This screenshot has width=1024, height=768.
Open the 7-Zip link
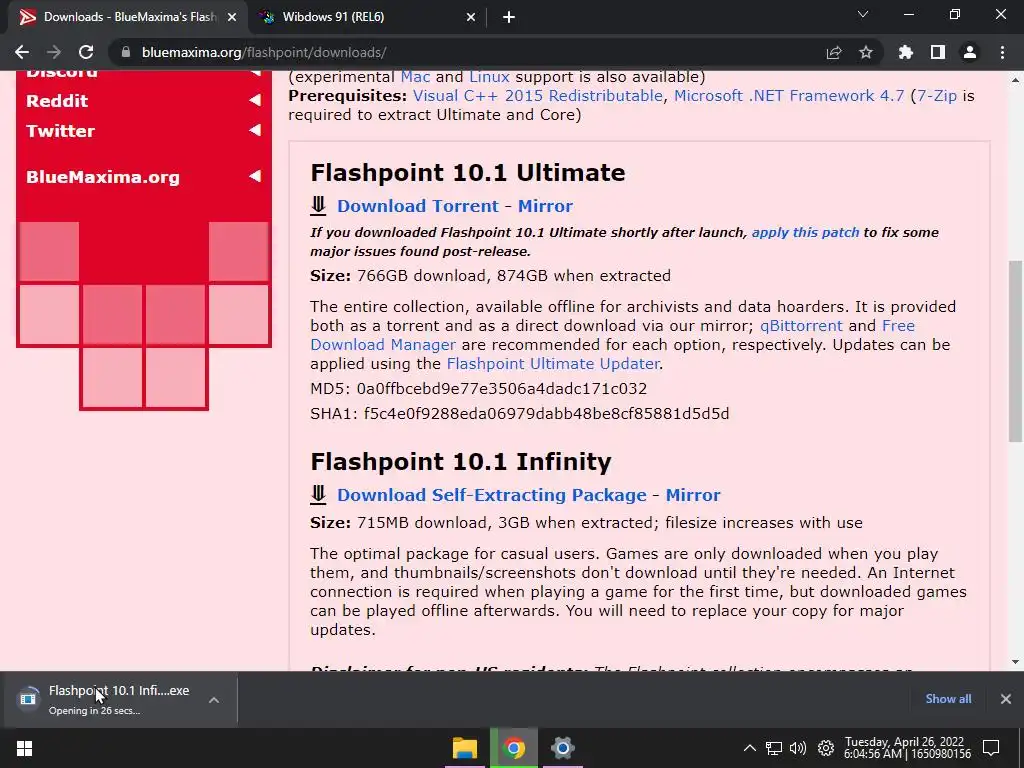pyautogui.click(x=936, y=96)
